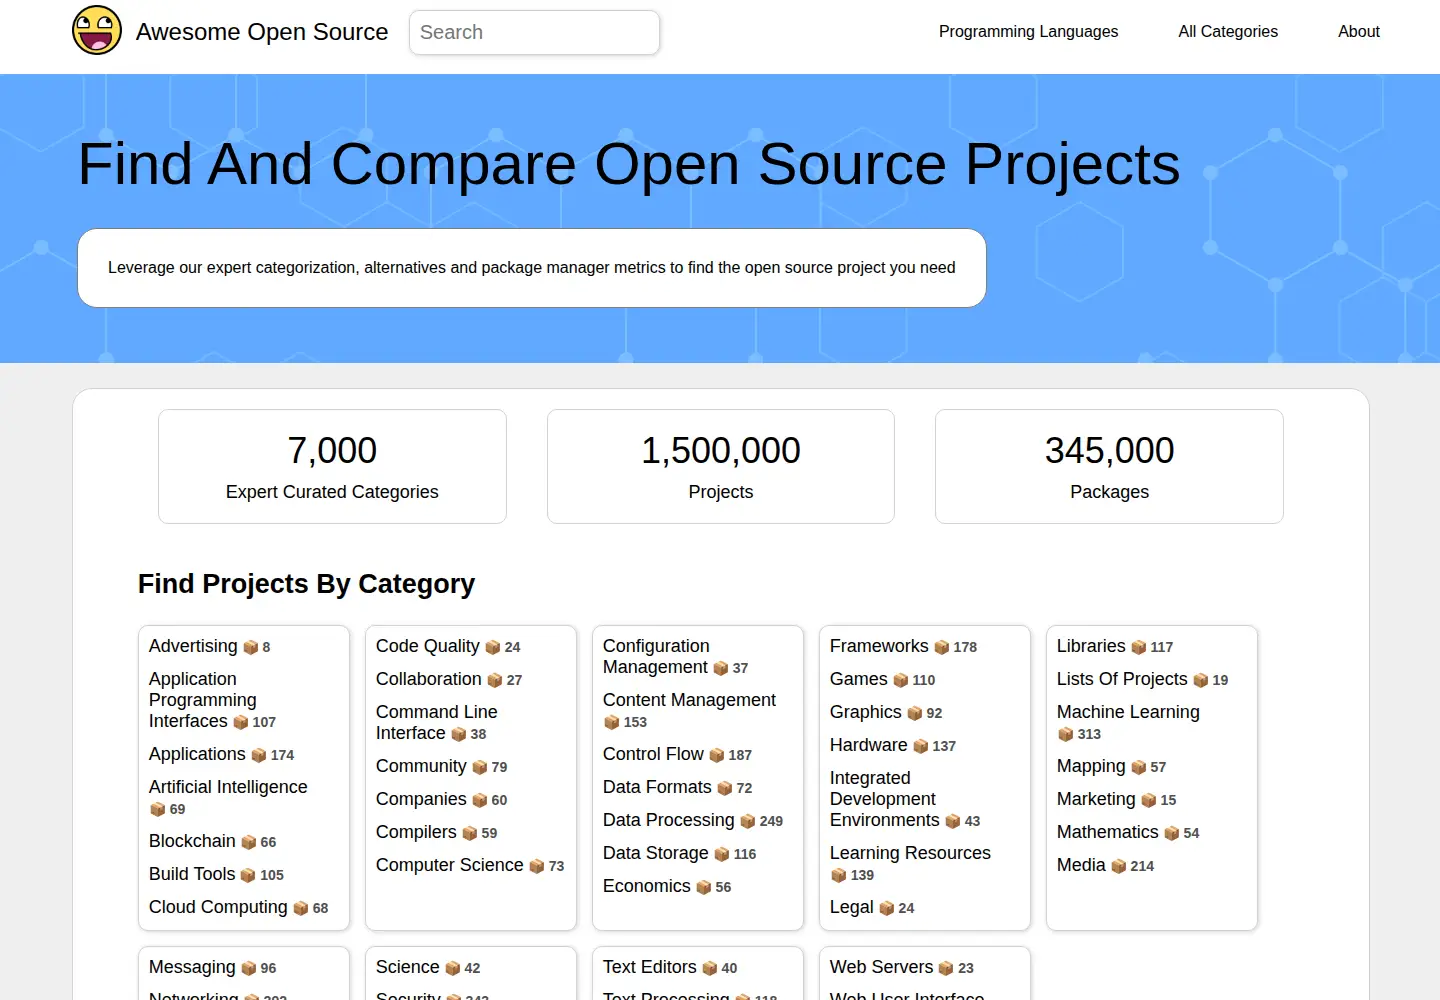Open the Science category
The image size is (1440, 1000).
[x=407, y=967]
